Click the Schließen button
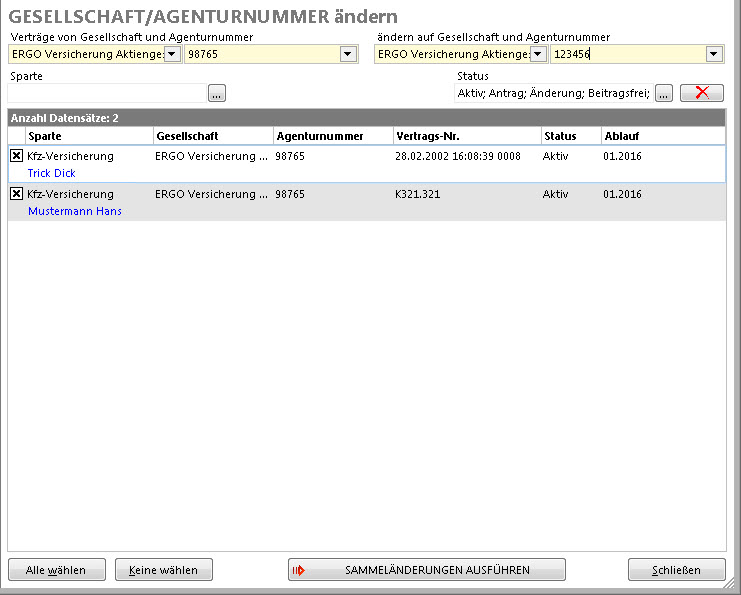This screenshot has height=595, width=741. click(677, 570)
